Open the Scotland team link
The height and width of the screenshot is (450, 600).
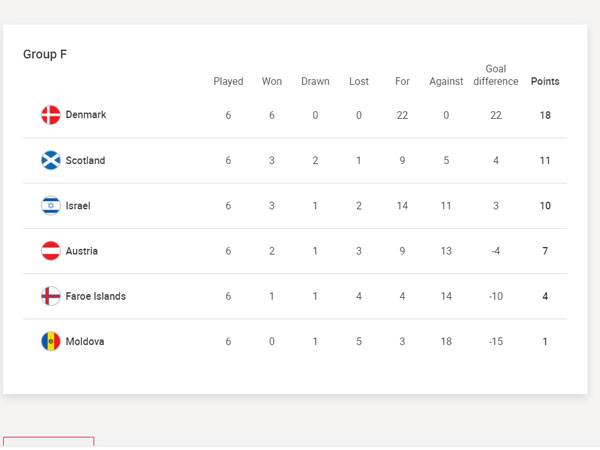(85, 160)
